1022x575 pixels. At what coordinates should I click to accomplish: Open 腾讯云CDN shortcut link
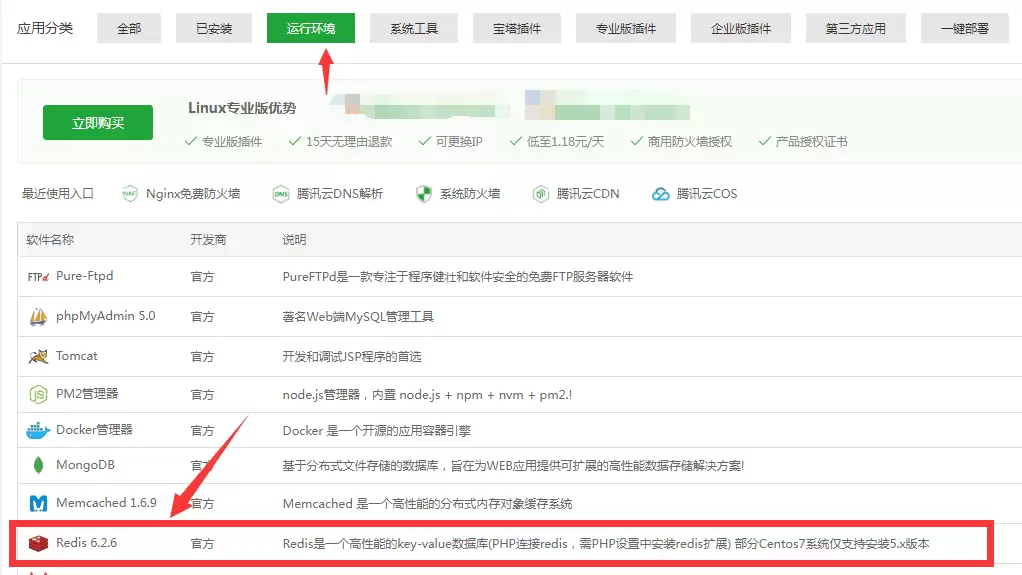click(x=588, y=194)
